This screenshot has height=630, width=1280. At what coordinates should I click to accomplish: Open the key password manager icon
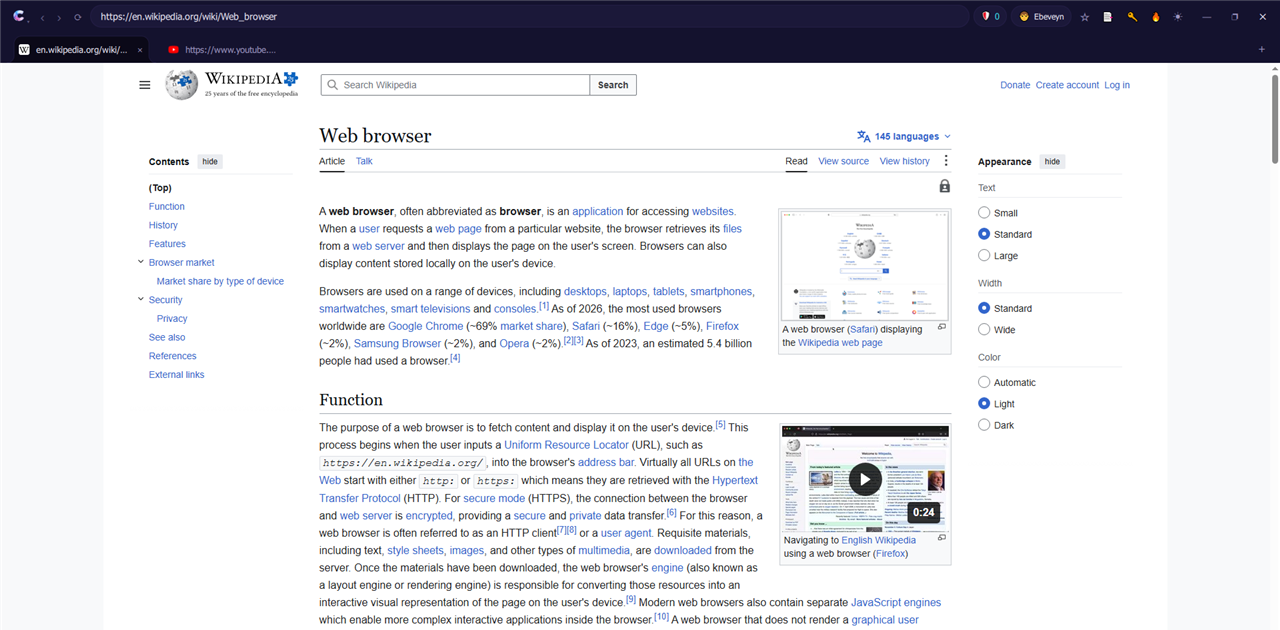pyautogui.click(x=1132, y=17)
